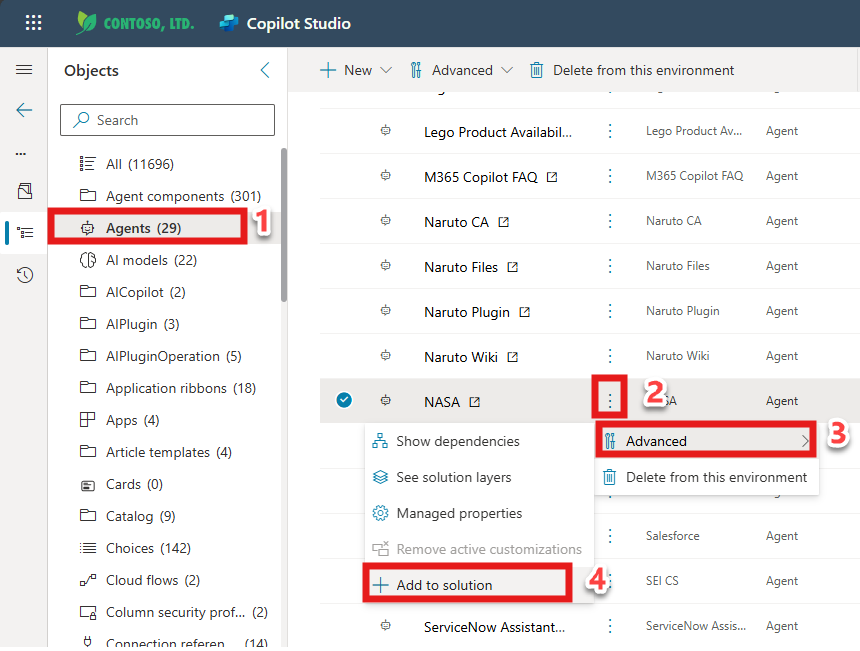Choose See solution layers
The width and height of the screenshot is (860, 651).
click(x=478, y=477)
